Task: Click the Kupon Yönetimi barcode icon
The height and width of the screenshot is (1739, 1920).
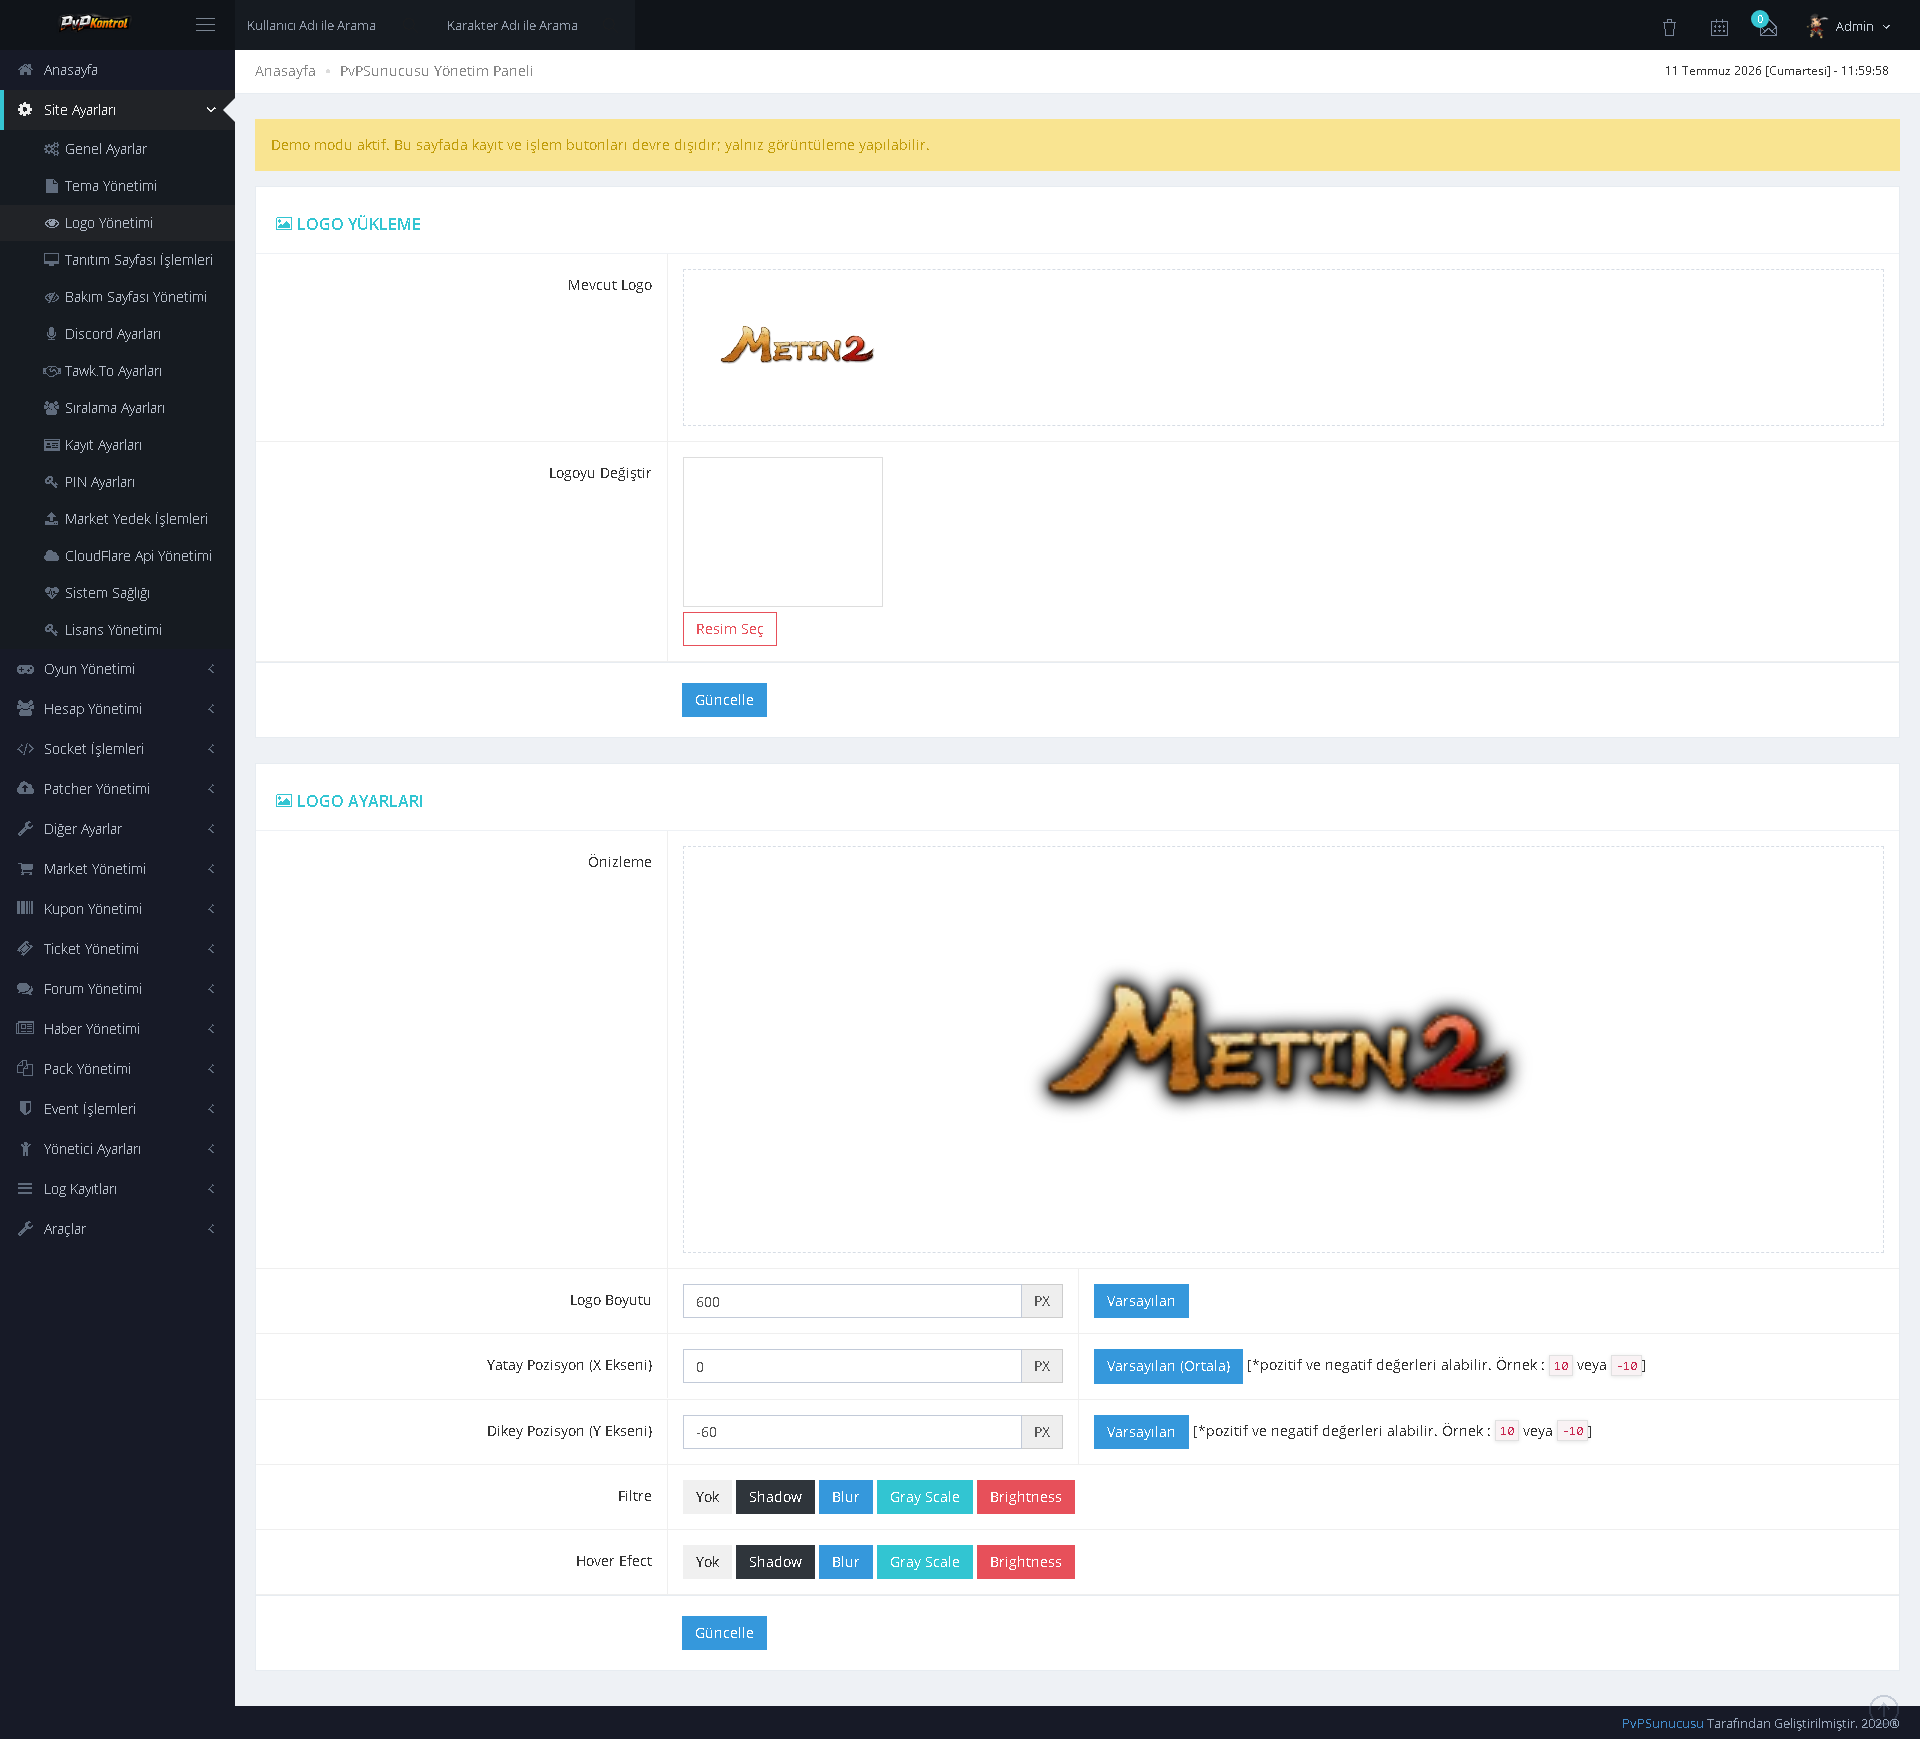Action: [x=25, y=909]
